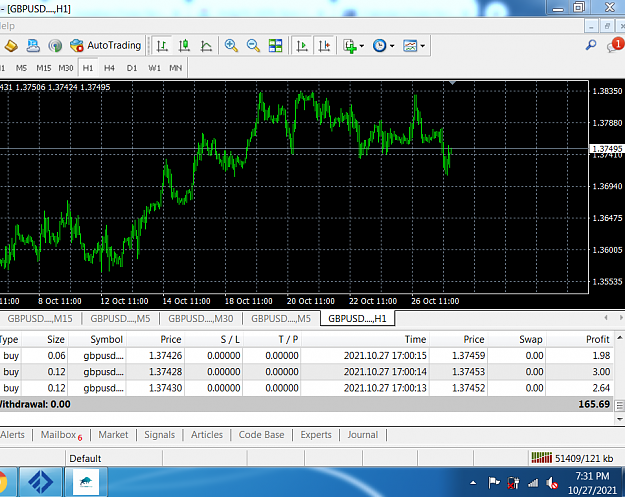Select the M15 timeframe button
625x497 pixels.
tap(44, 68)
